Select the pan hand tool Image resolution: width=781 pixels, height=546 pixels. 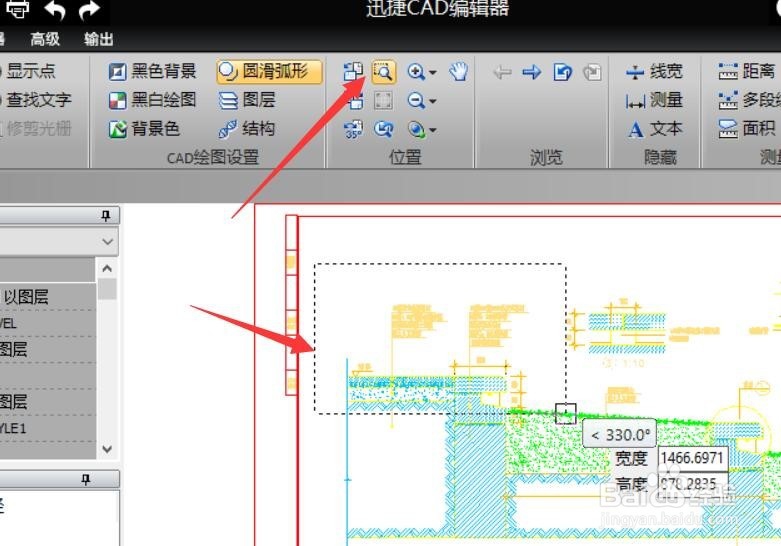tap(458, 72)
